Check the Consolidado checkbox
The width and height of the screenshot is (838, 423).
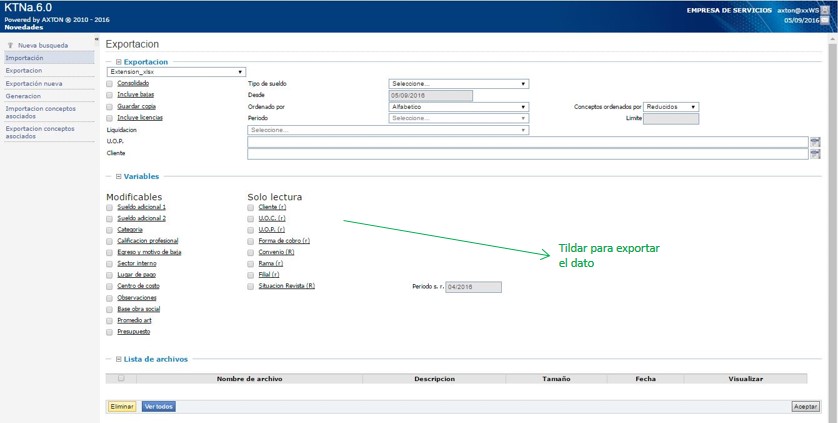[110, 83]
